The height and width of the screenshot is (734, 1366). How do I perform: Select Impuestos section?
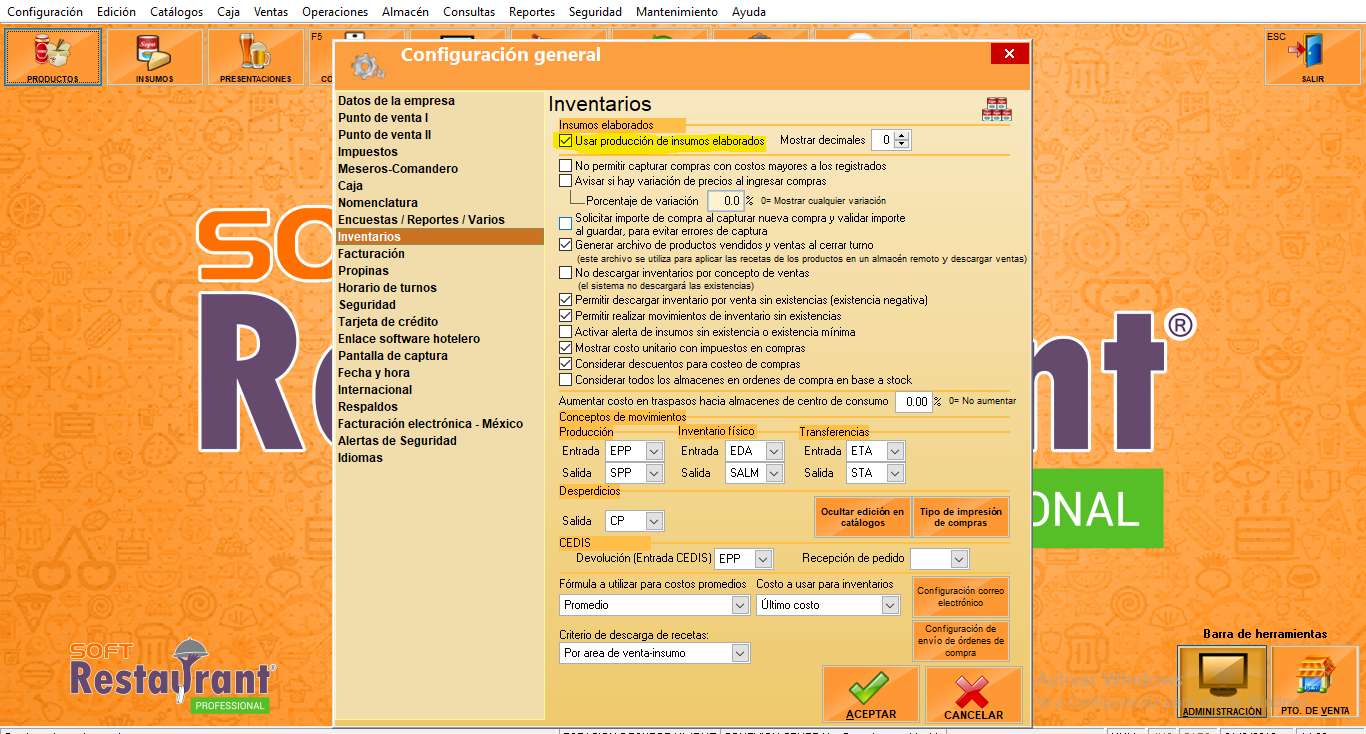(x=368, y=152)
